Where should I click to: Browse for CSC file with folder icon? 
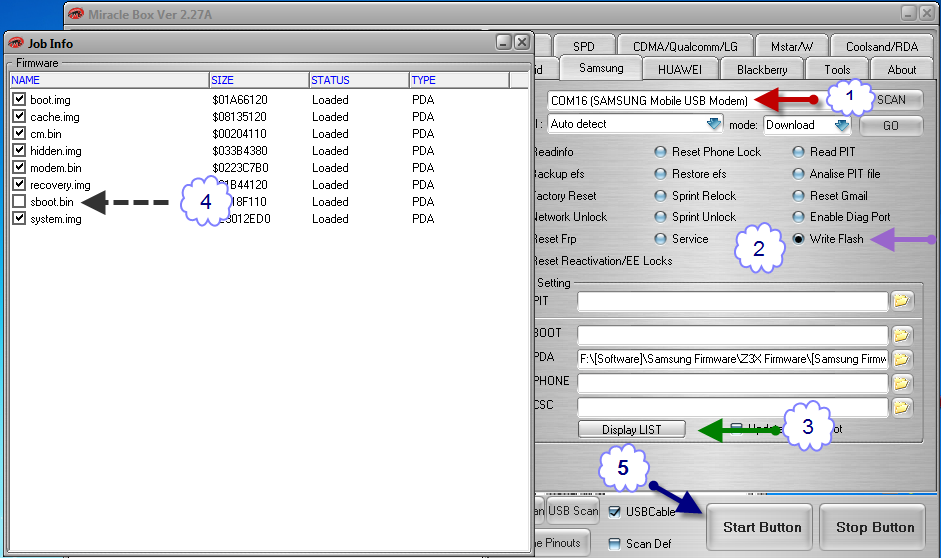(x=901, y=407)
